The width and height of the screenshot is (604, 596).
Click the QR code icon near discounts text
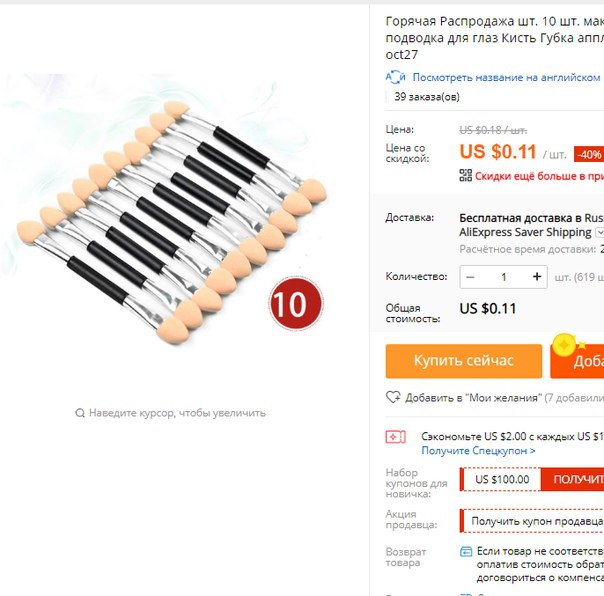pos(465,175)
